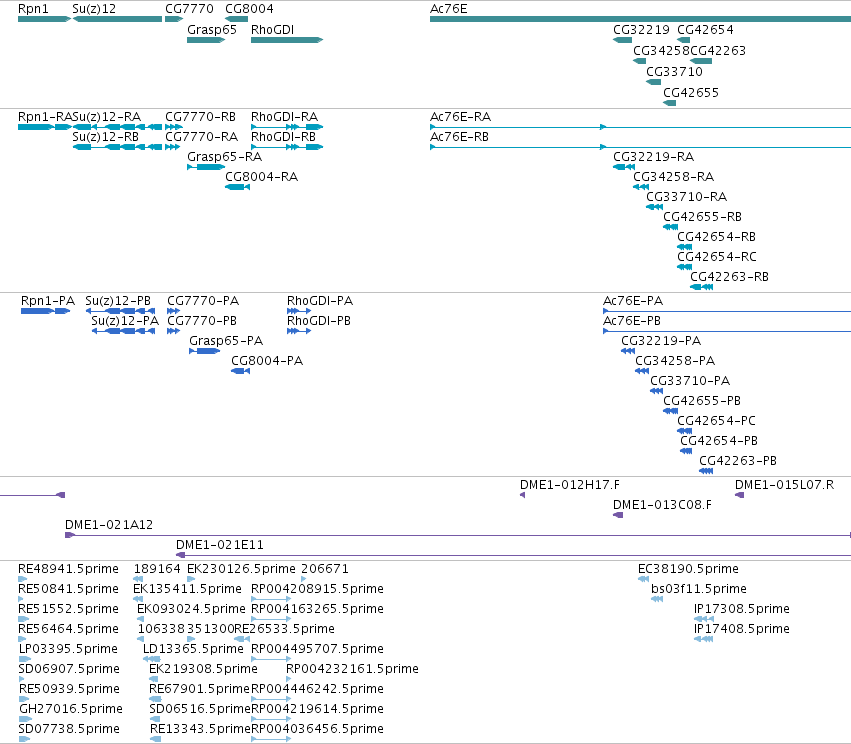The image size is (851, 744).
Task: Click the Rpn1-RA transcript label
Action: [45, 117]
